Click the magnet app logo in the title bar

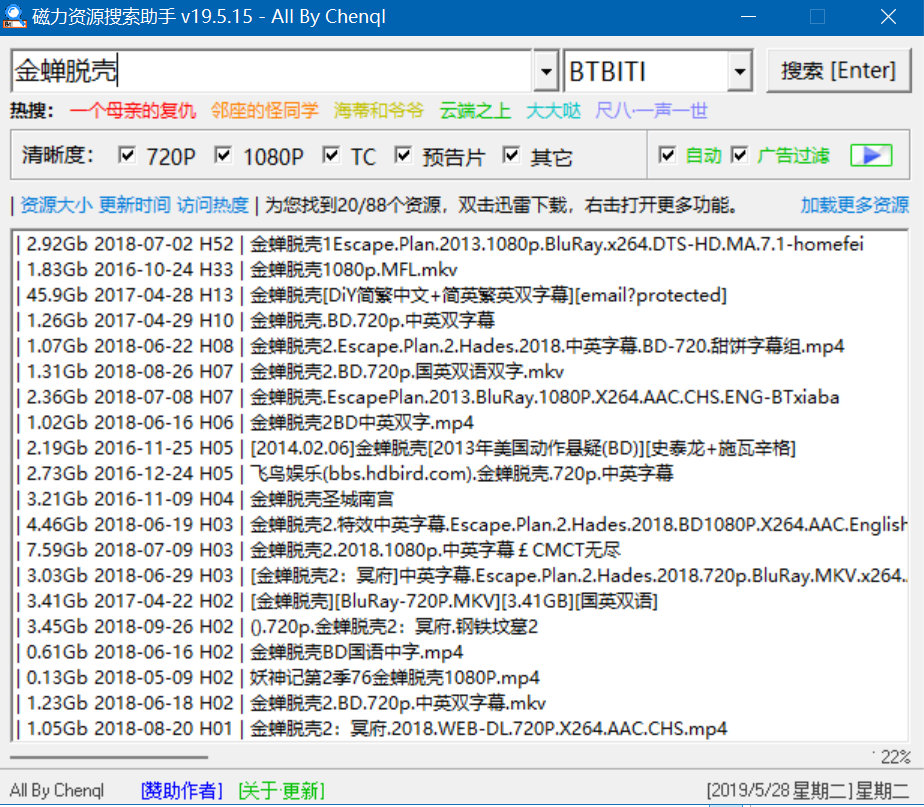click(14, 16)
